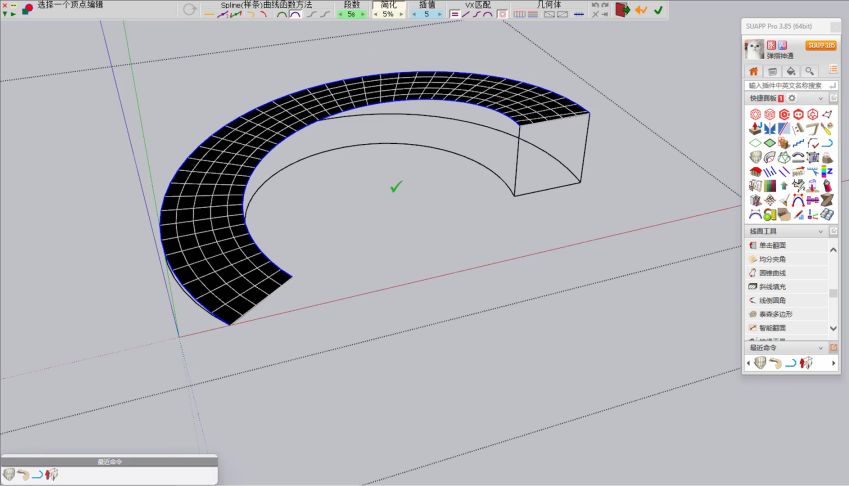Screen dimensions: 849x486
Task: Click the green outline diamond icon
Action: [x=755, y=143]
